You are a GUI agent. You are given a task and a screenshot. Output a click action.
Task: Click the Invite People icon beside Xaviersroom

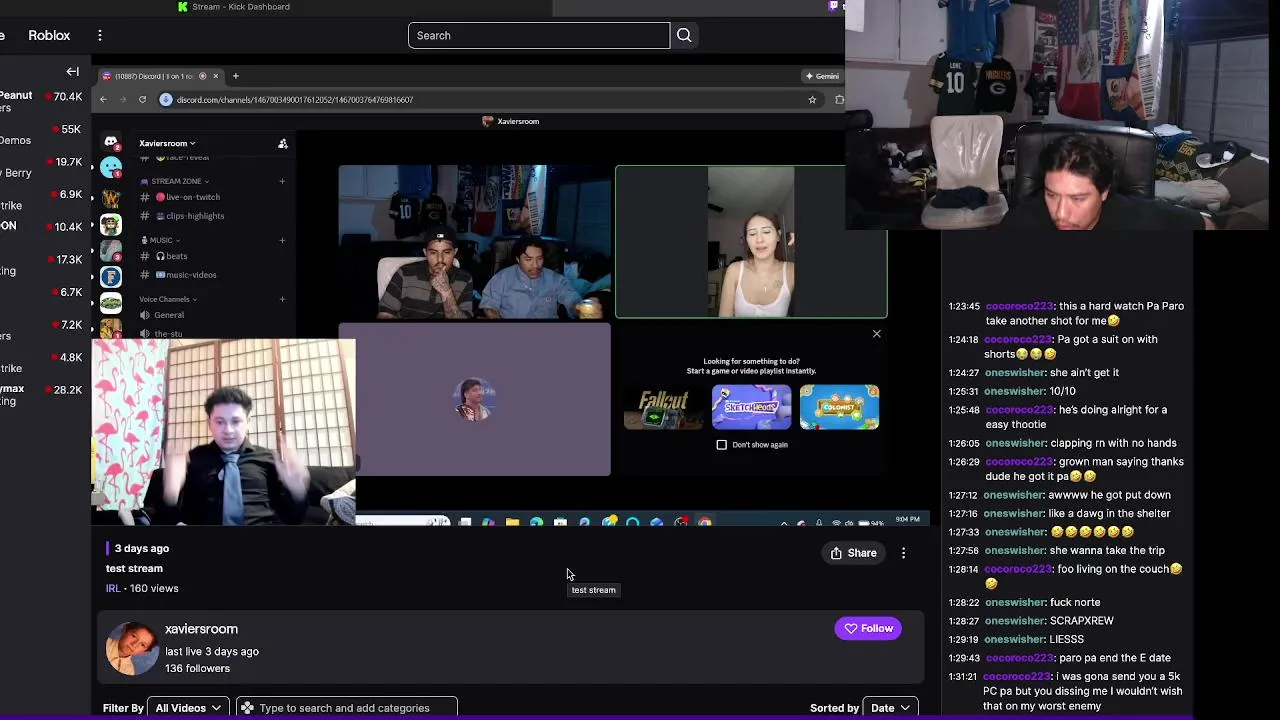pyautogui.click(x=283, y=144)
